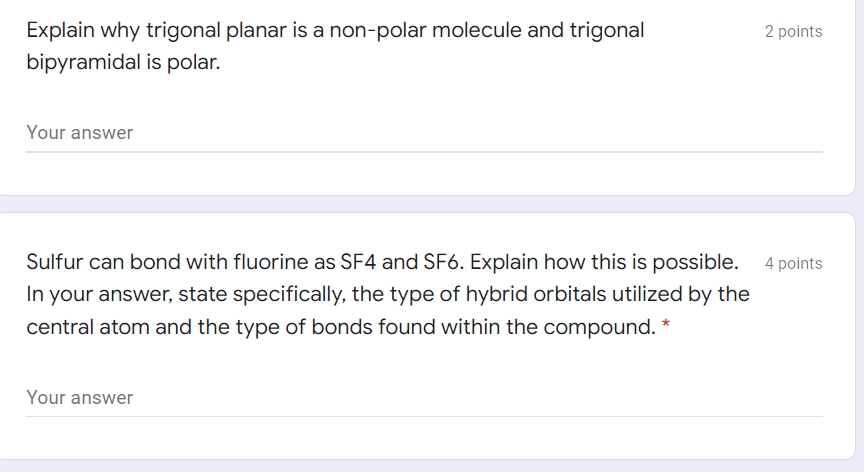The image size is (864, 472).
Task: Click the "4 points" label
Action: (793, 264)
